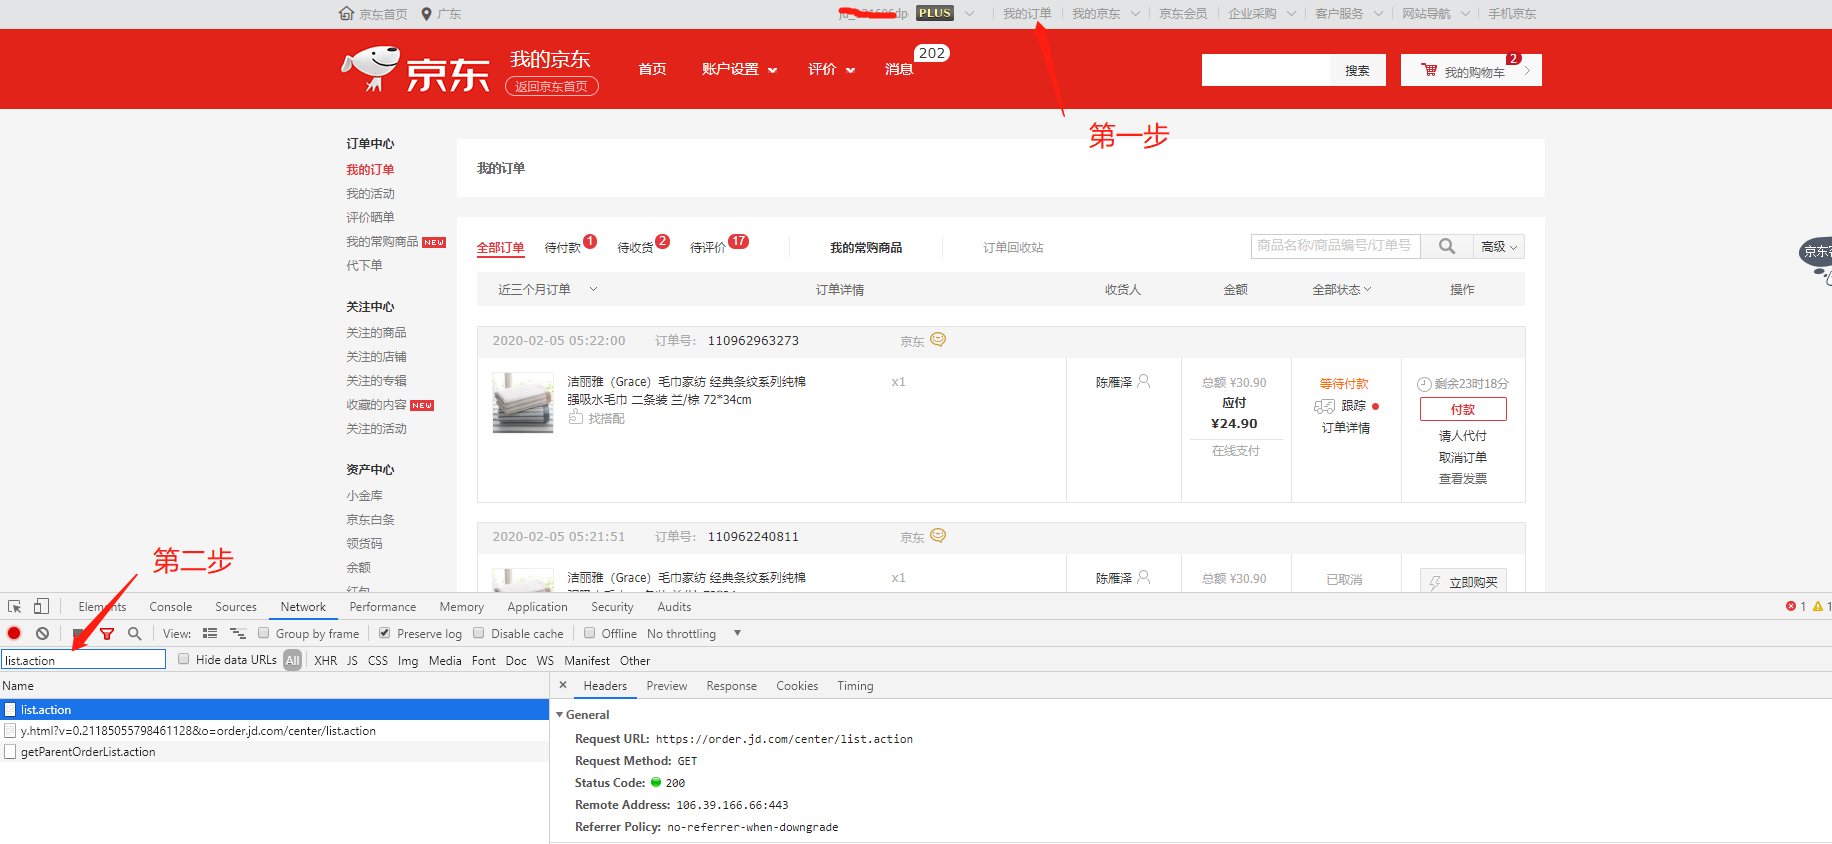Click the JD chat smiley icon on order 110962240811
The width and height of the screenshot is (1832, 844).
tap(938, 535)
